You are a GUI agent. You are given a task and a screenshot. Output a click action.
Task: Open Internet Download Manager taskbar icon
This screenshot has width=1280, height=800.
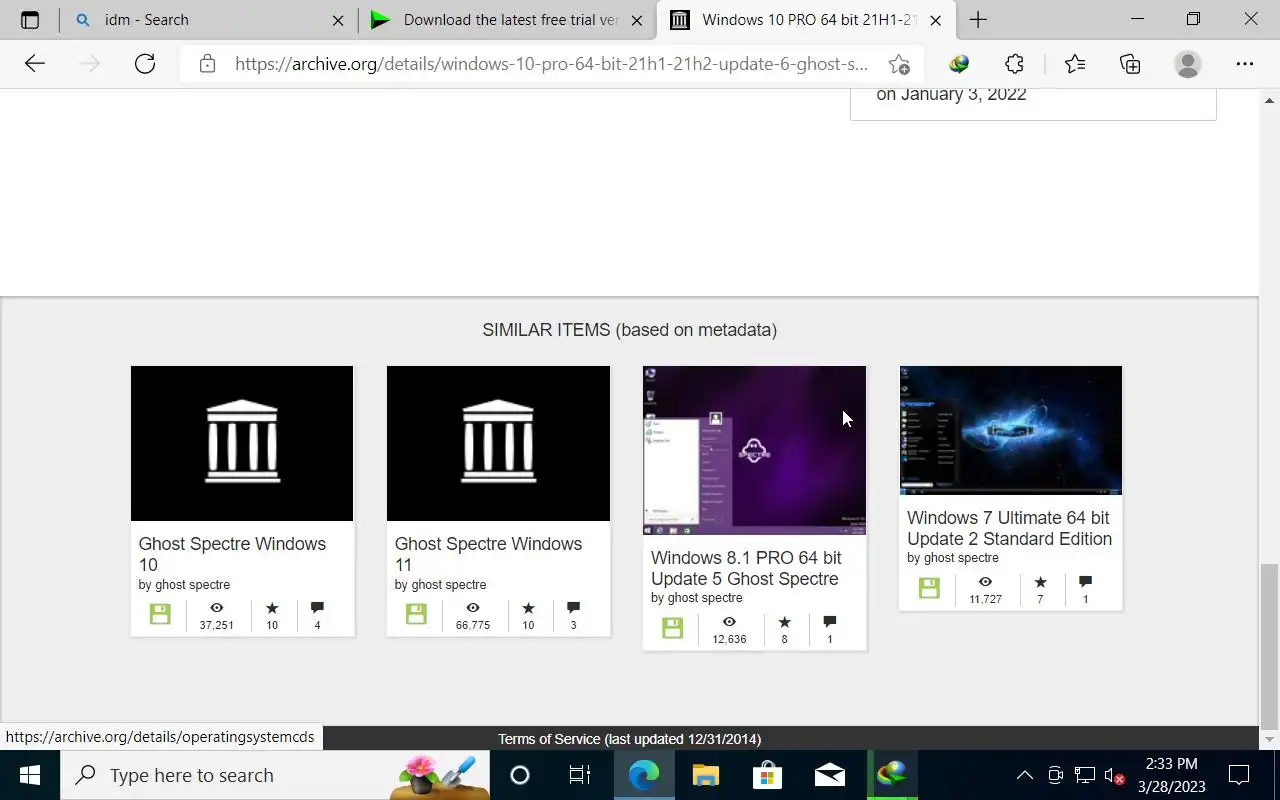point(892,775)
